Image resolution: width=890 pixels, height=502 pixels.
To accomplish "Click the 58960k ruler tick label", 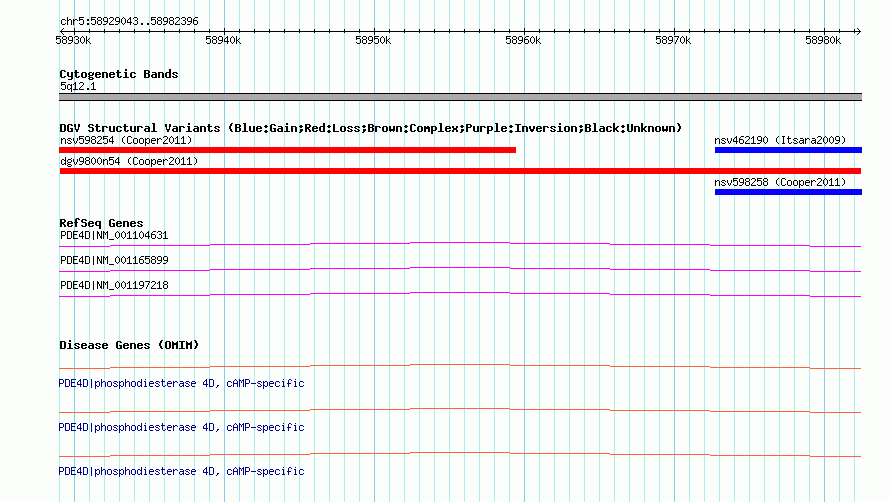I will coord(523,40).
